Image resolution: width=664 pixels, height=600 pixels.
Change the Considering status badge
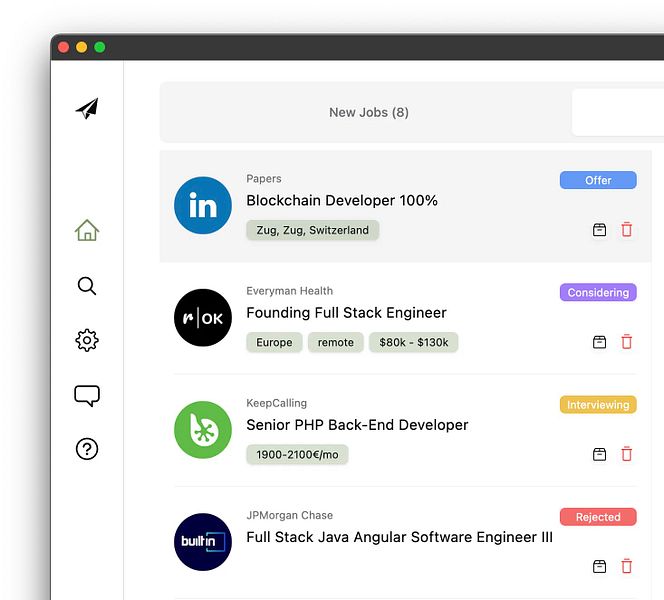point(598,293)
